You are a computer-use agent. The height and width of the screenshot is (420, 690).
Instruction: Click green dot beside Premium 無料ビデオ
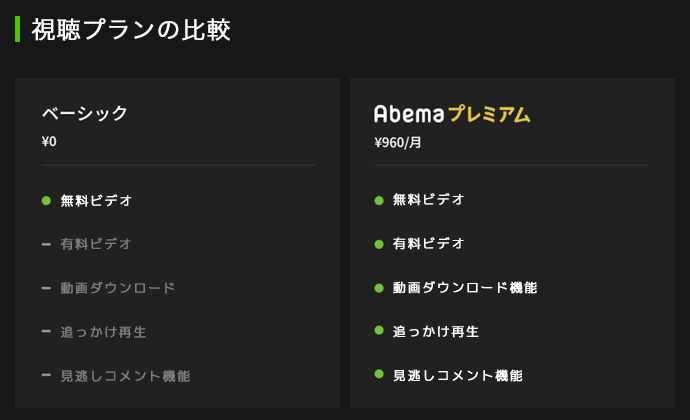379,201
